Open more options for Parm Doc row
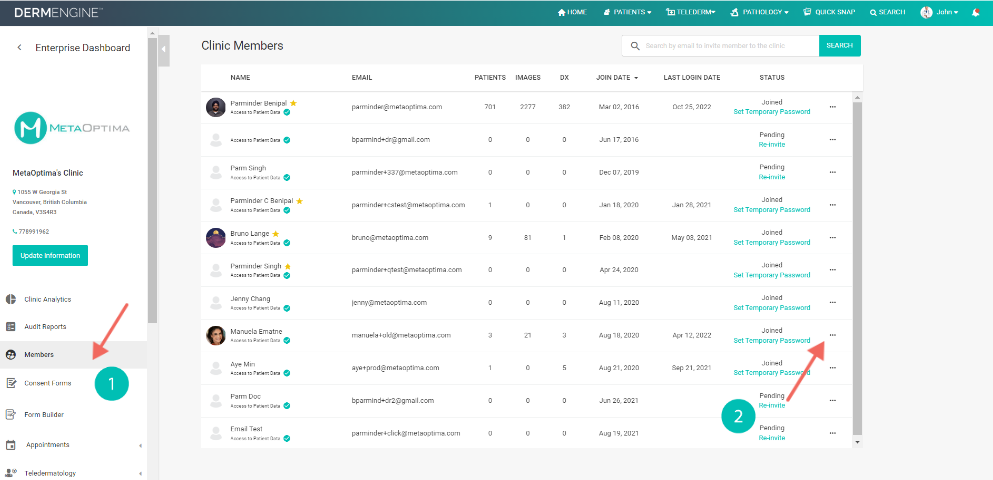993x480 pixels. point(832,400)
